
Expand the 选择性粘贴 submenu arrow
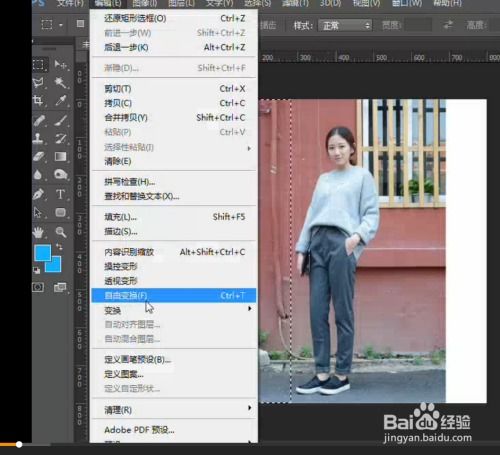249,148
